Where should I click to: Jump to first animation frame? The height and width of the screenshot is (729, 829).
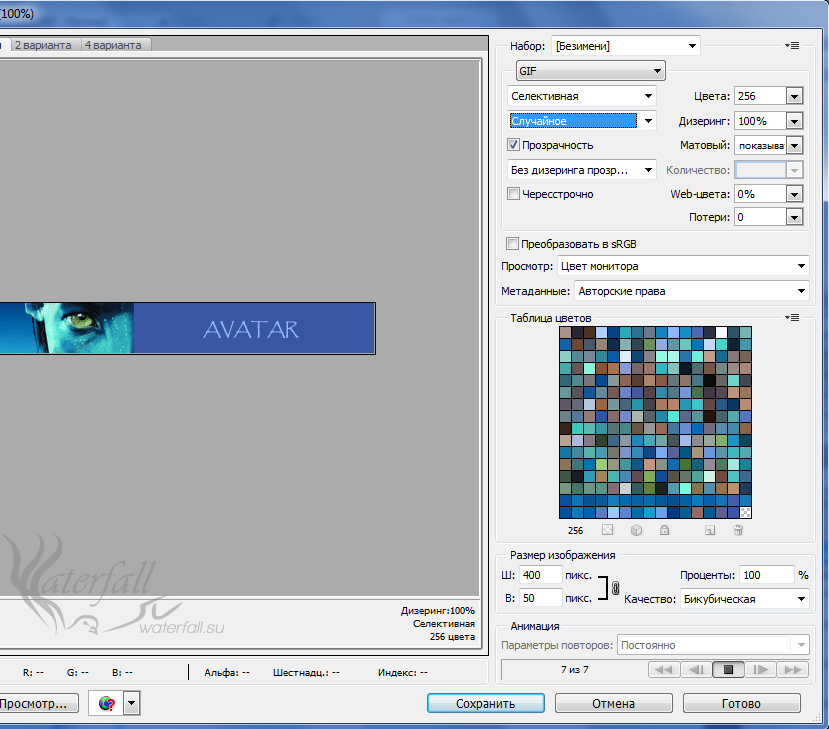pos(664,670)
